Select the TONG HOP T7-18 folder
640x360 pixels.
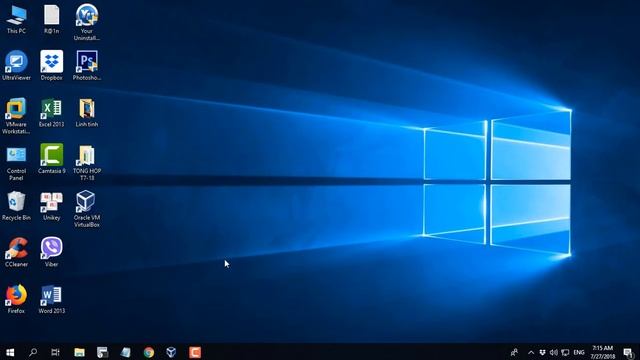pos(87,162)
